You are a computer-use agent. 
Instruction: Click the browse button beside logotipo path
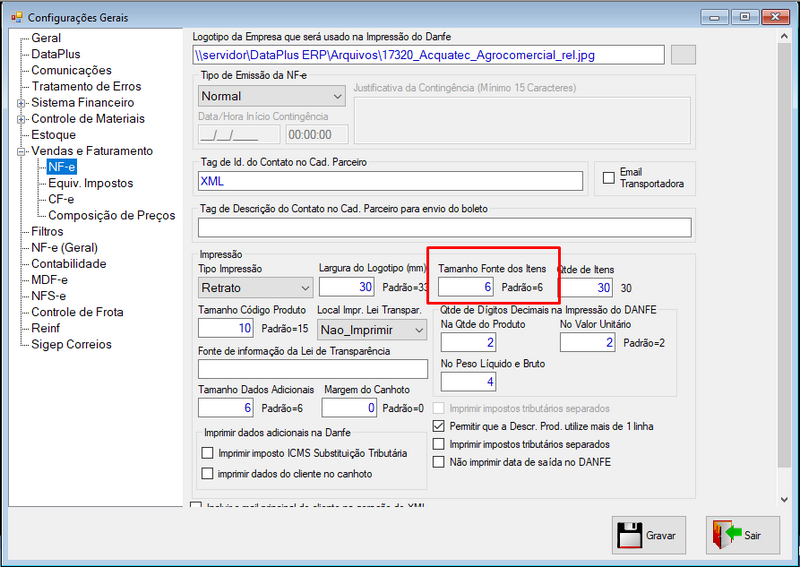click(x=683, y=55)
